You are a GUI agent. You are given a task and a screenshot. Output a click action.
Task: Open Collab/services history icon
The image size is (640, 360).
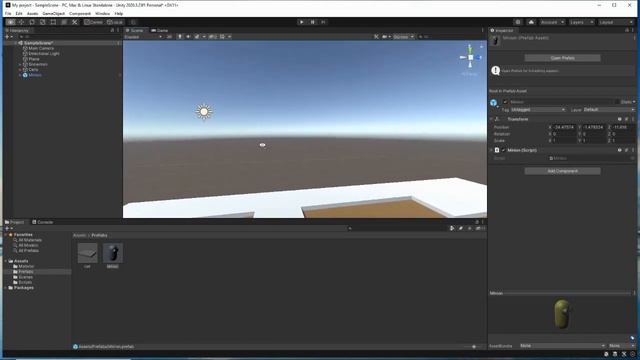point(518,22)
